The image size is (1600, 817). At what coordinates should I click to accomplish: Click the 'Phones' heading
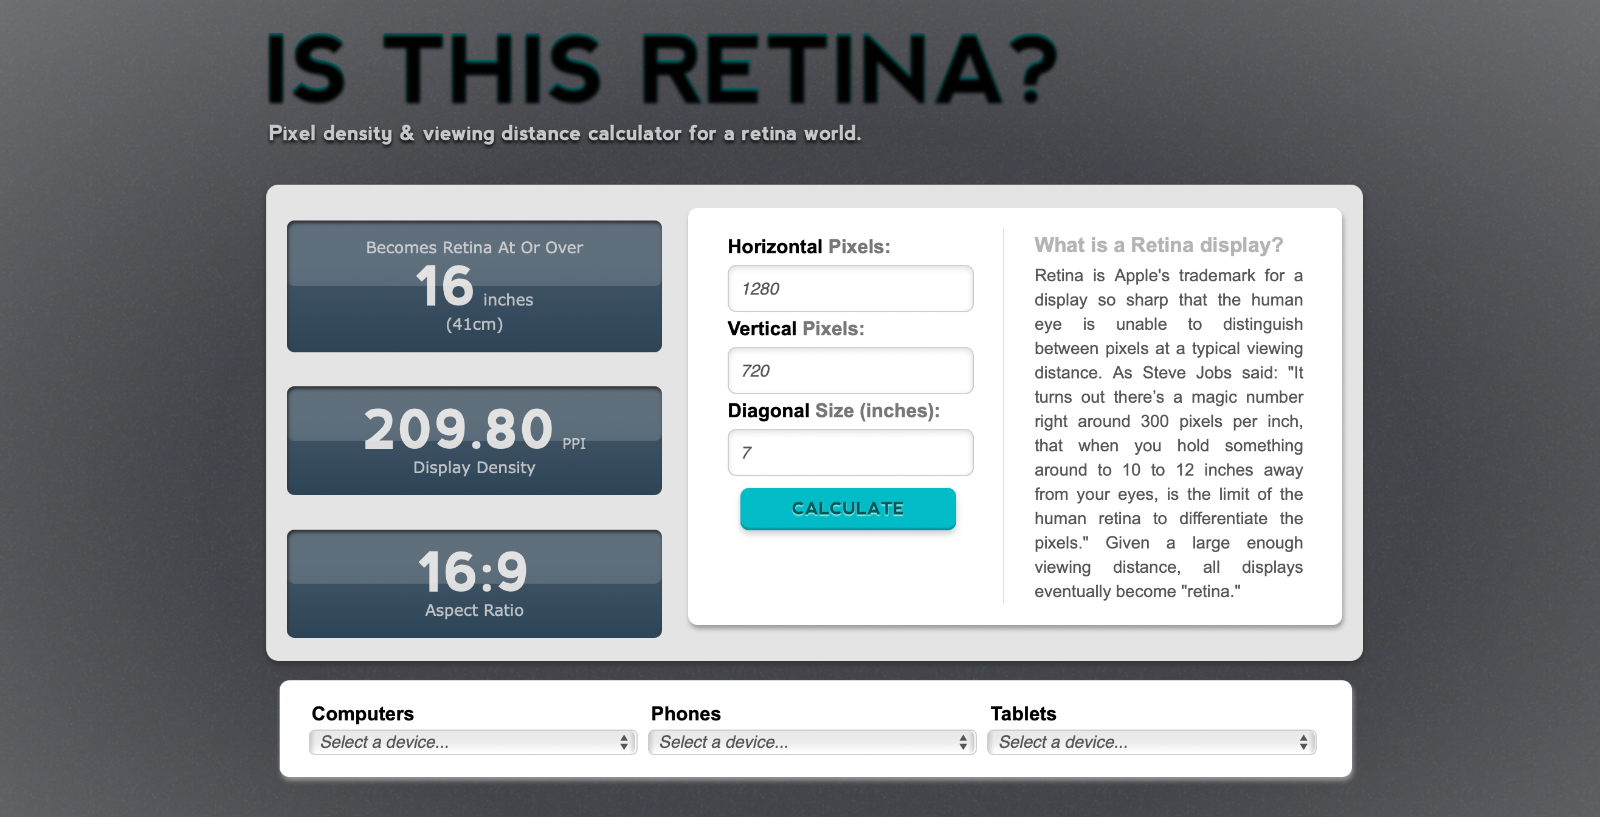(686, 714)
